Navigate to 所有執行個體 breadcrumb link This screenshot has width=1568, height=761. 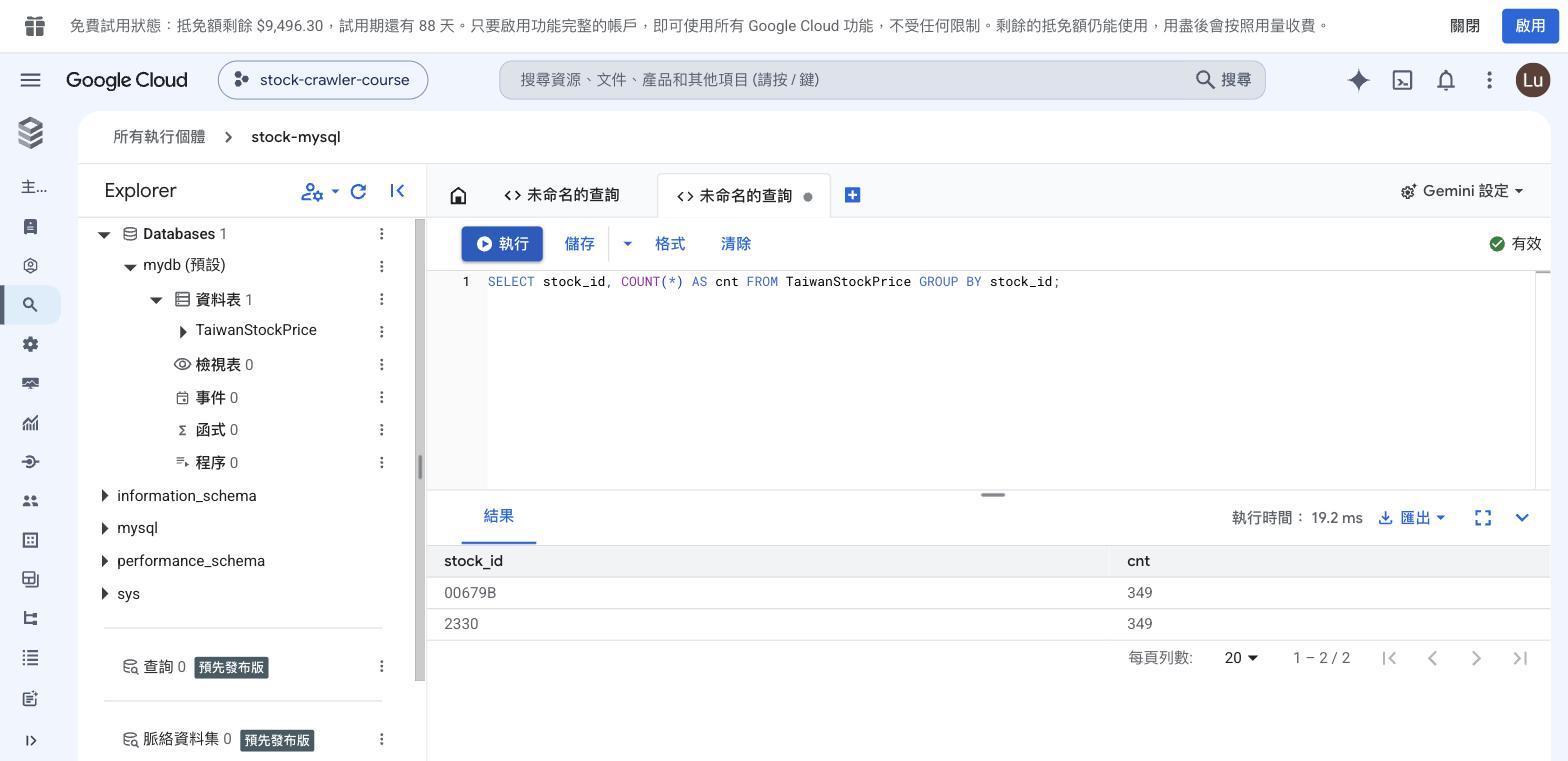tap(159, 137)
